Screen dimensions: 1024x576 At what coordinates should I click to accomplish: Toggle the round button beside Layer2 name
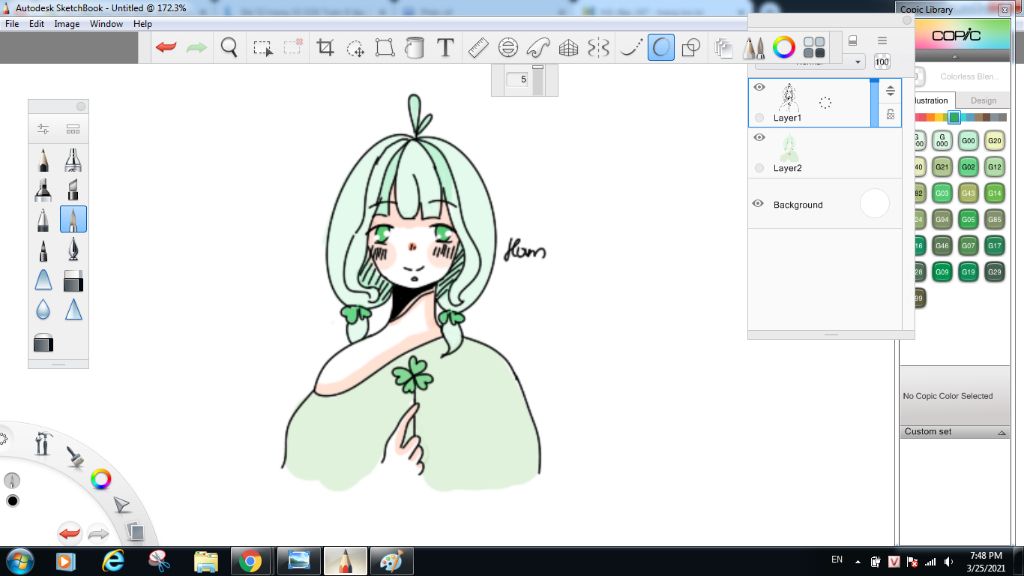click(759, 168)
